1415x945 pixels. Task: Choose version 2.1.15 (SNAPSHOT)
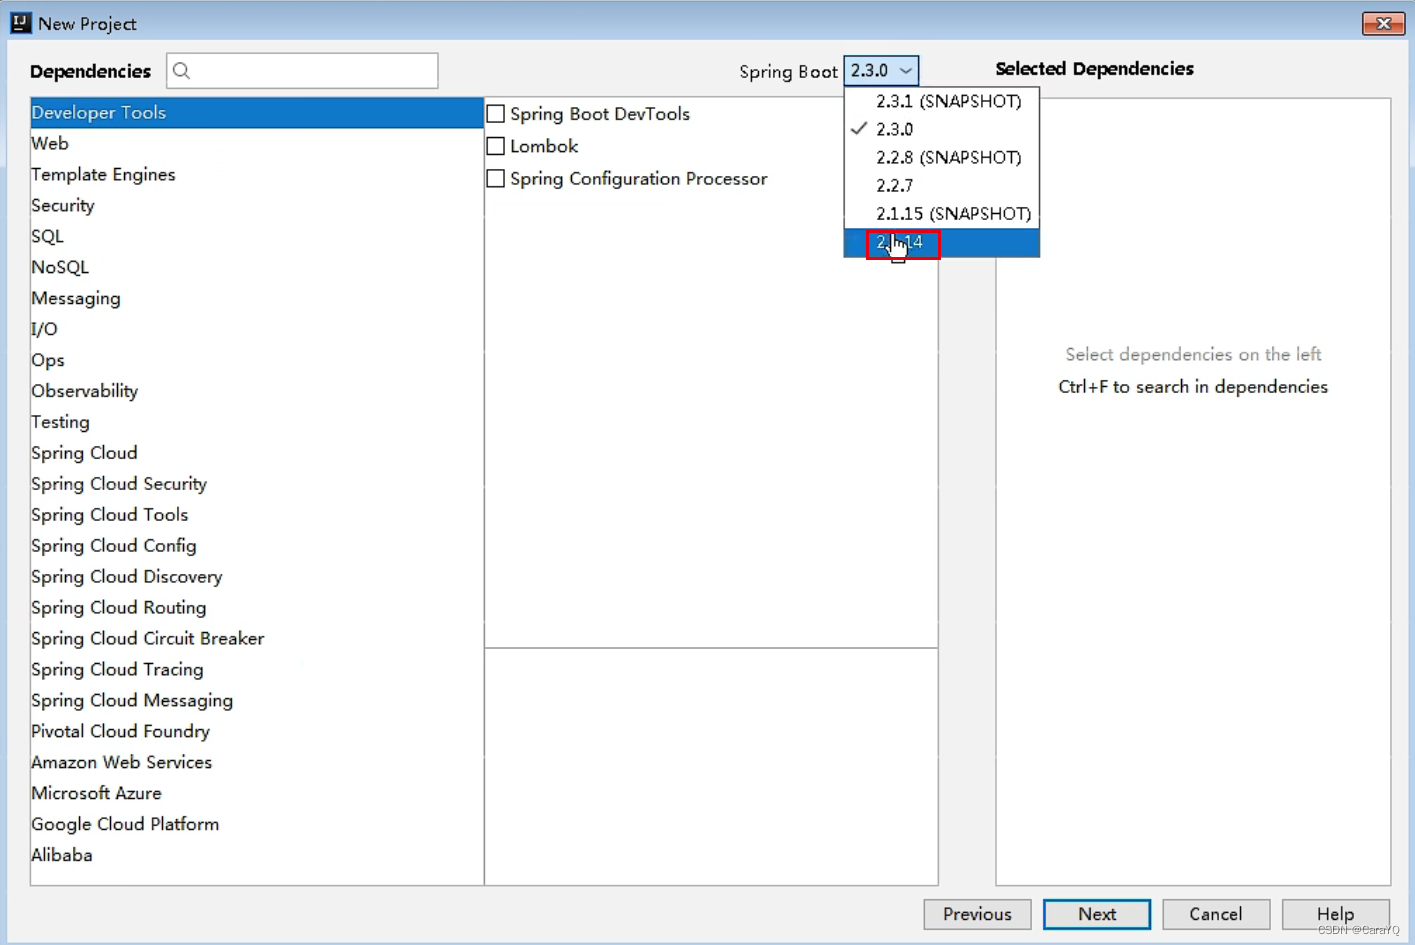tap(942, 213)
